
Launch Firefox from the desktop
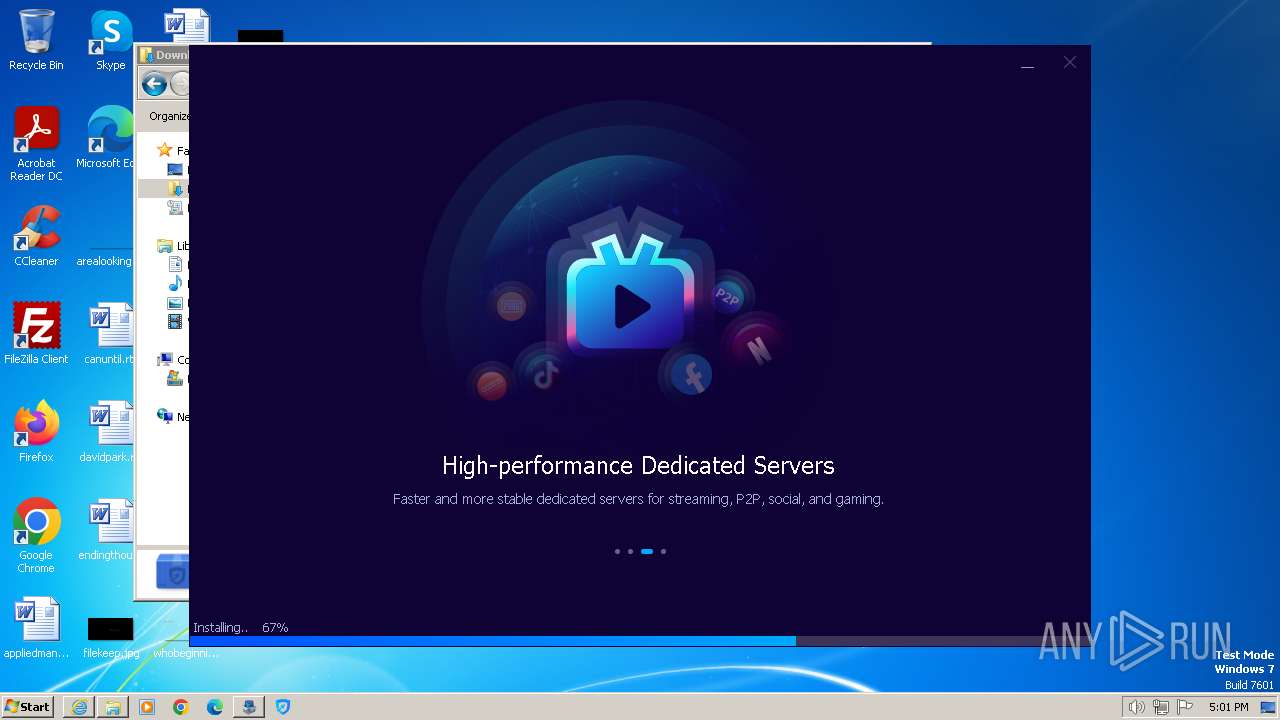point(36,432)
